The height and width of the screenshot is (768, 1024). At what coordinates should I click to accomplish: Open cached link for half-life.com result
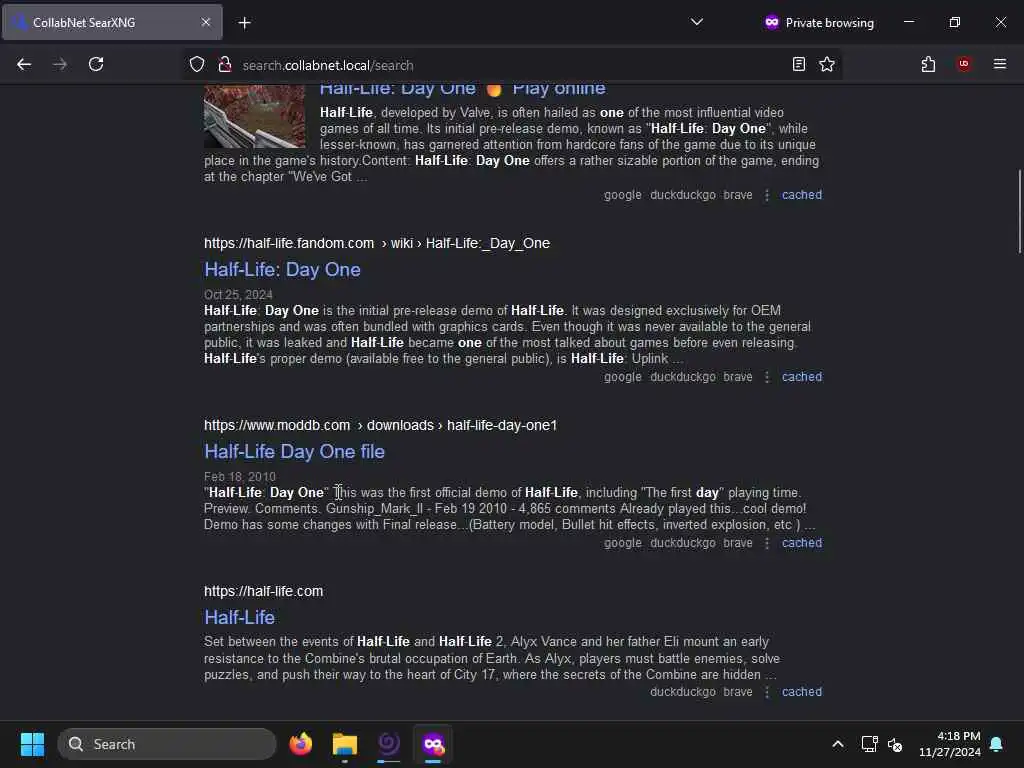click(x=802, y=692)
